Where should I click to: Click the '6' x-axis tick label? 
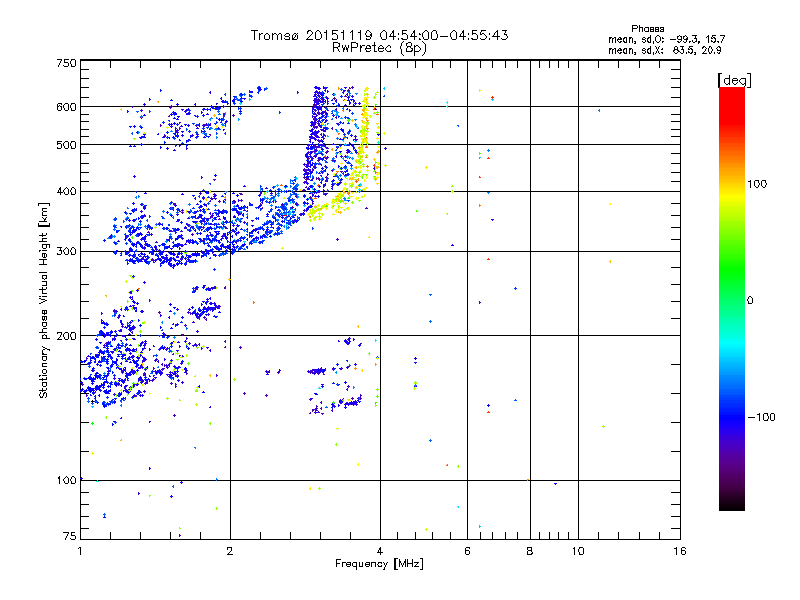(x=467, y=551)
